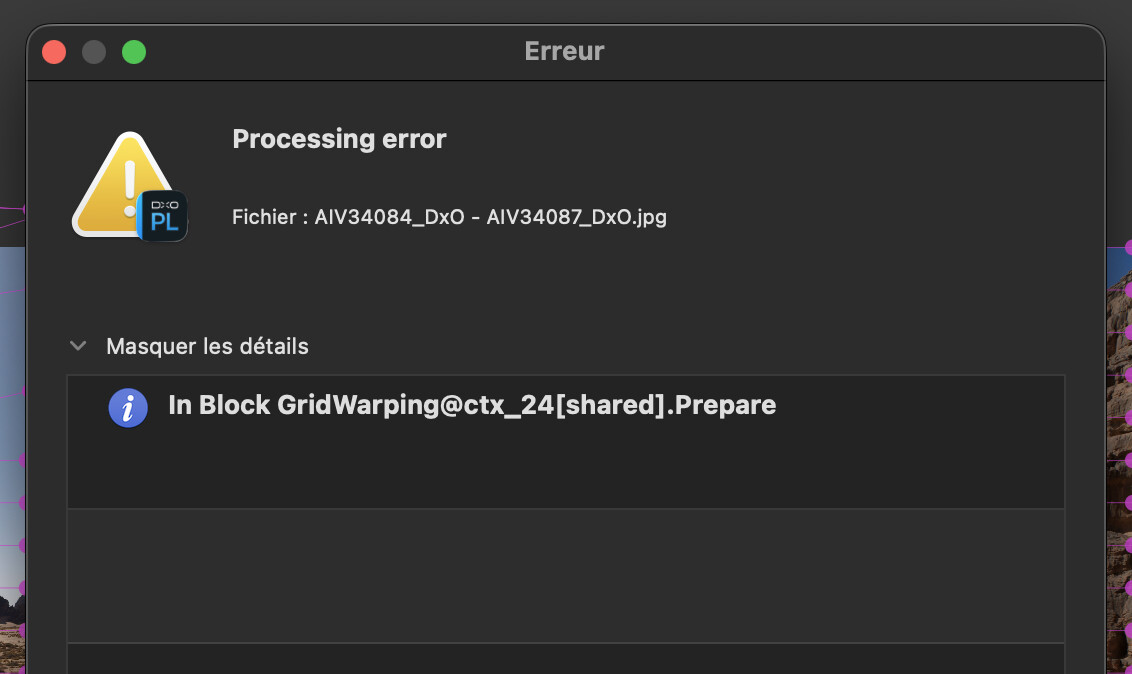Click the empty second row in details list
1132x674 pixels.
pyautogui.click(x=565, y=575)
